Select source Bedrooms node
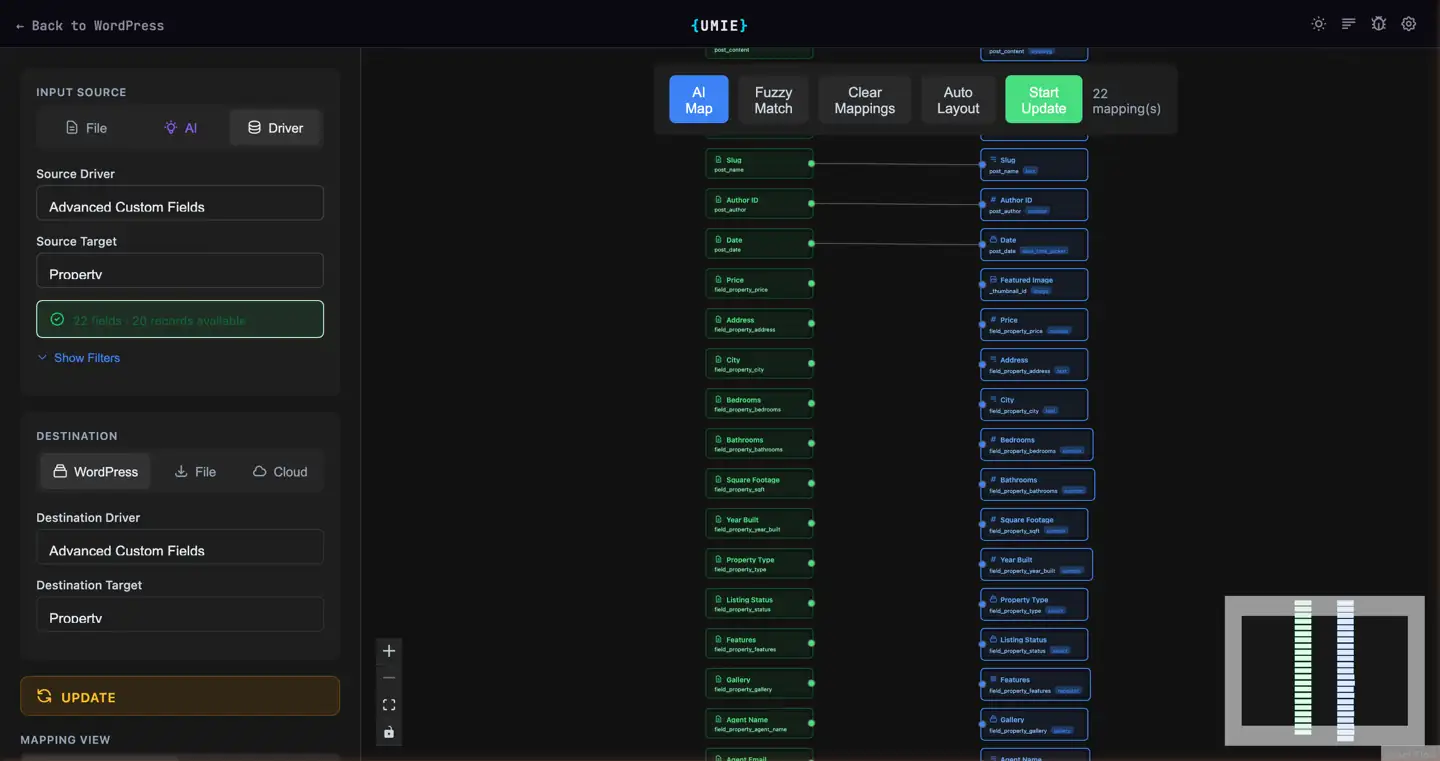Image resolution: width=1440 pixels, height=761 pixels. [759, 404]
